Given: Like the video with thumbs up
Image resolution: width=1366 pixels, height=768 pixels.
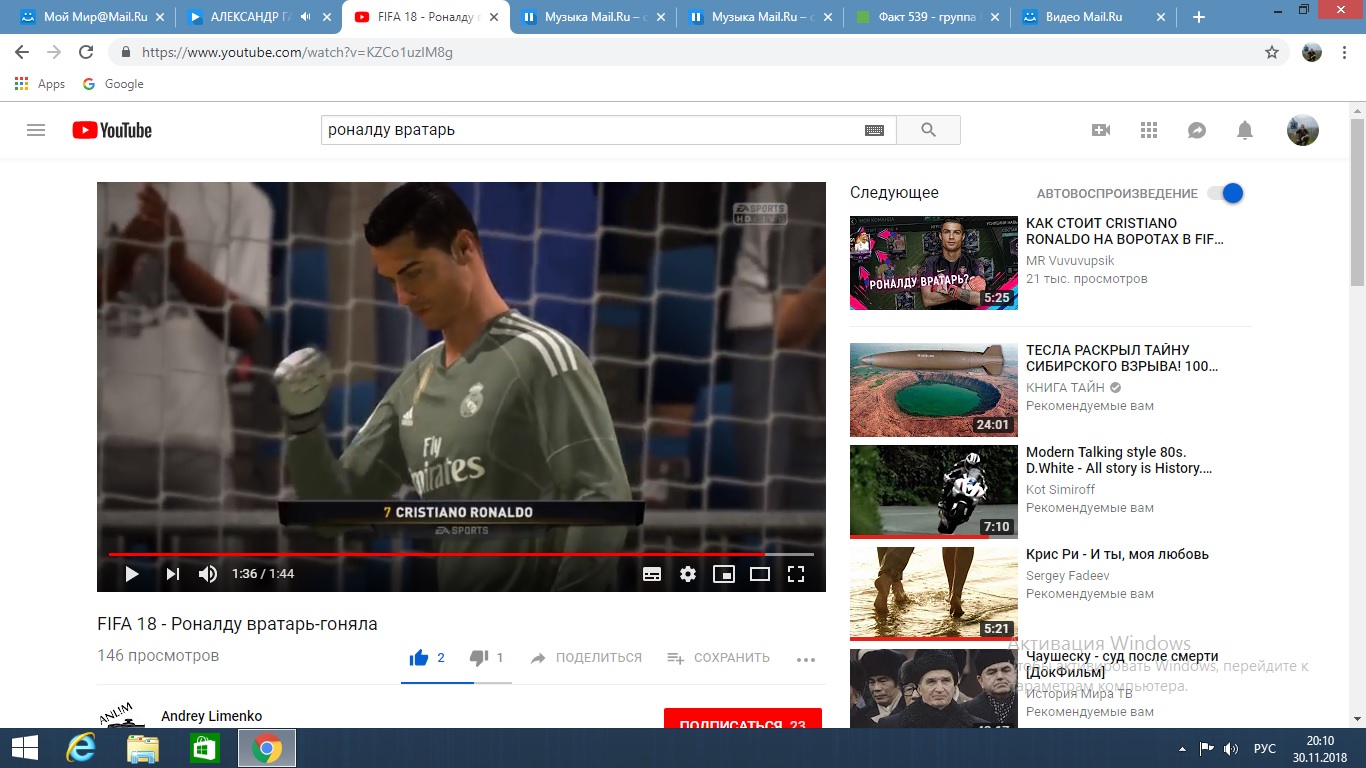Looking at the screenshot, I should point(419,658).
